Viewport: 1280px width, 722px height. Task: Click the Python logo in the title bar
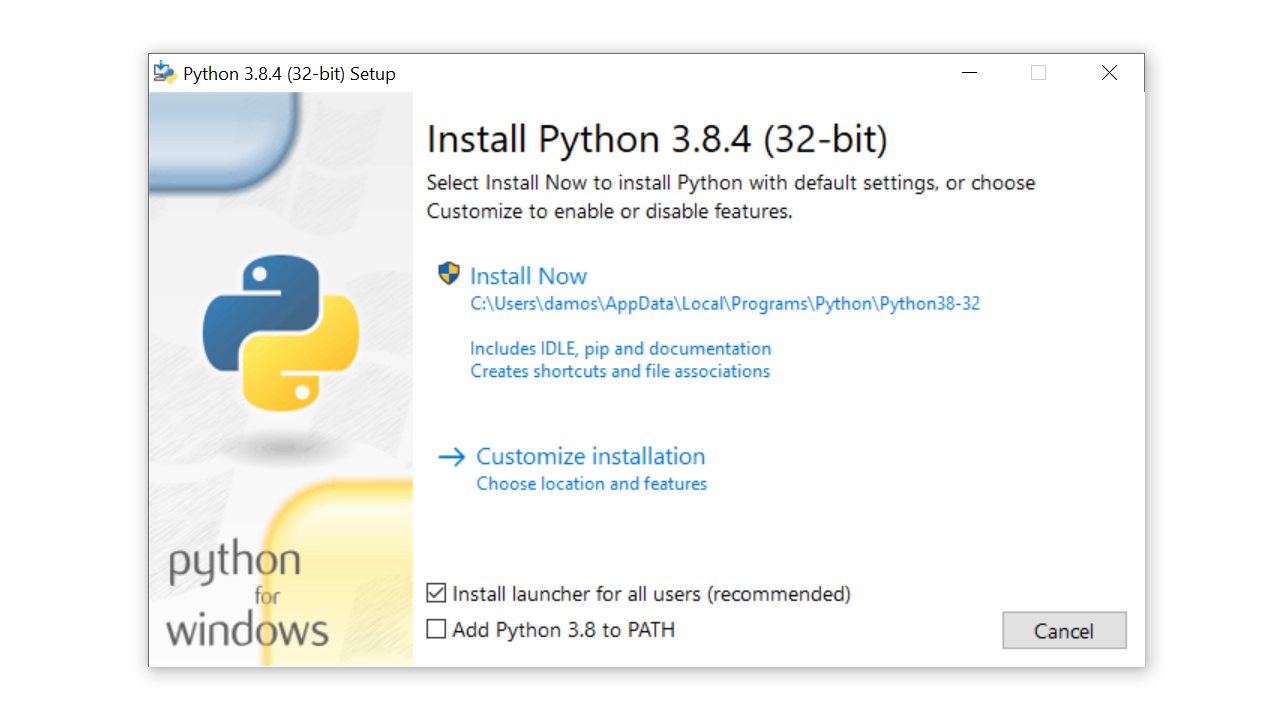click(165, 72)
